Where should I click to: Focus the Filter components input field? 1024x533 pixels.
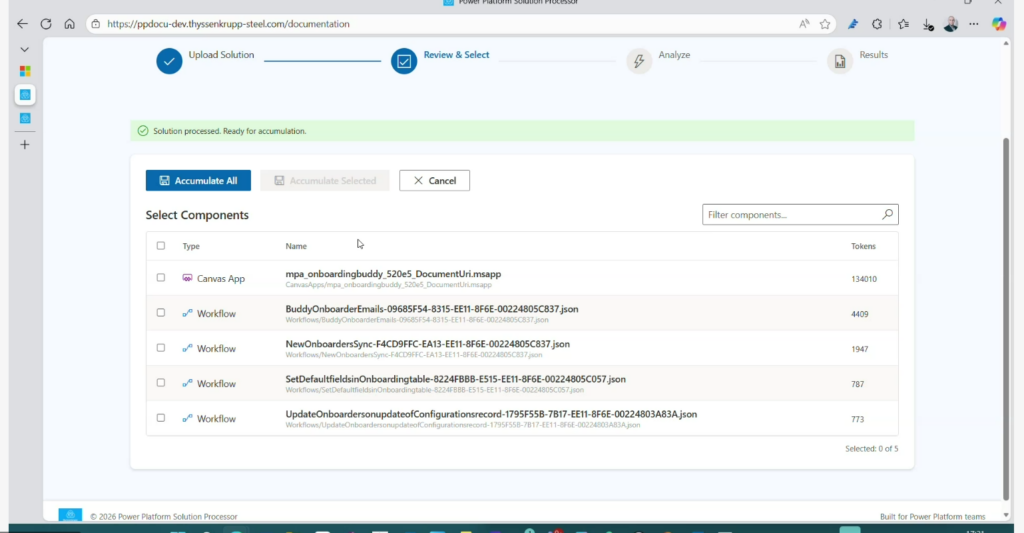tap(790, 214)
